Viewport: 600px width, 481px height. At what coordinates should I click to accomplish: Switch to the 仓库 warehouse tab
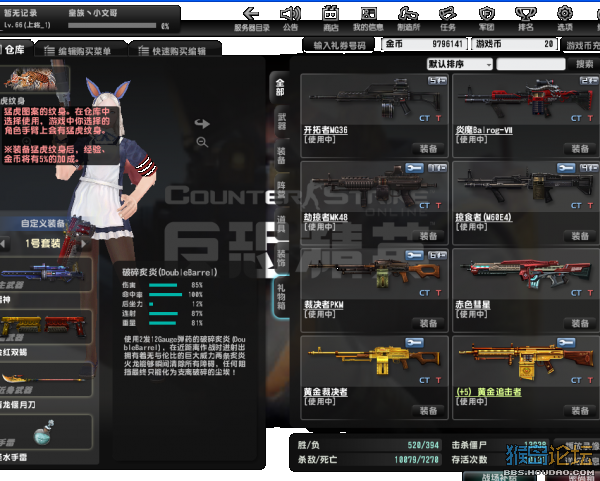click(15, 50)
